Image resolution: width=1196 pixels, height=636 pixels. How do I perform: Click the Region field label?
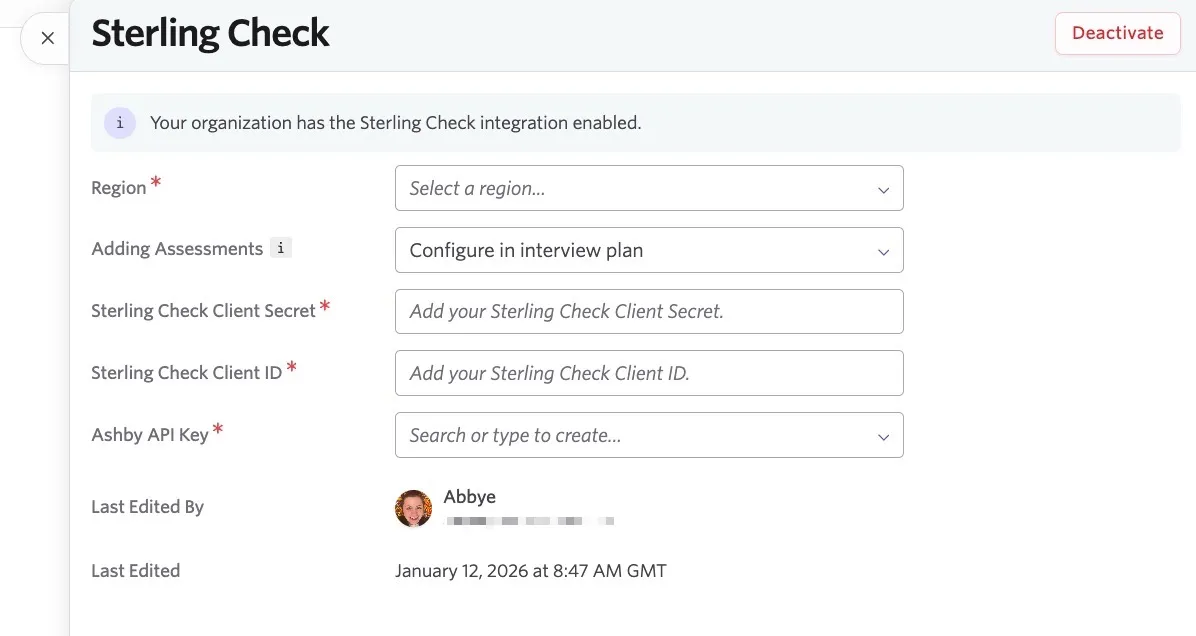(118, 188)
